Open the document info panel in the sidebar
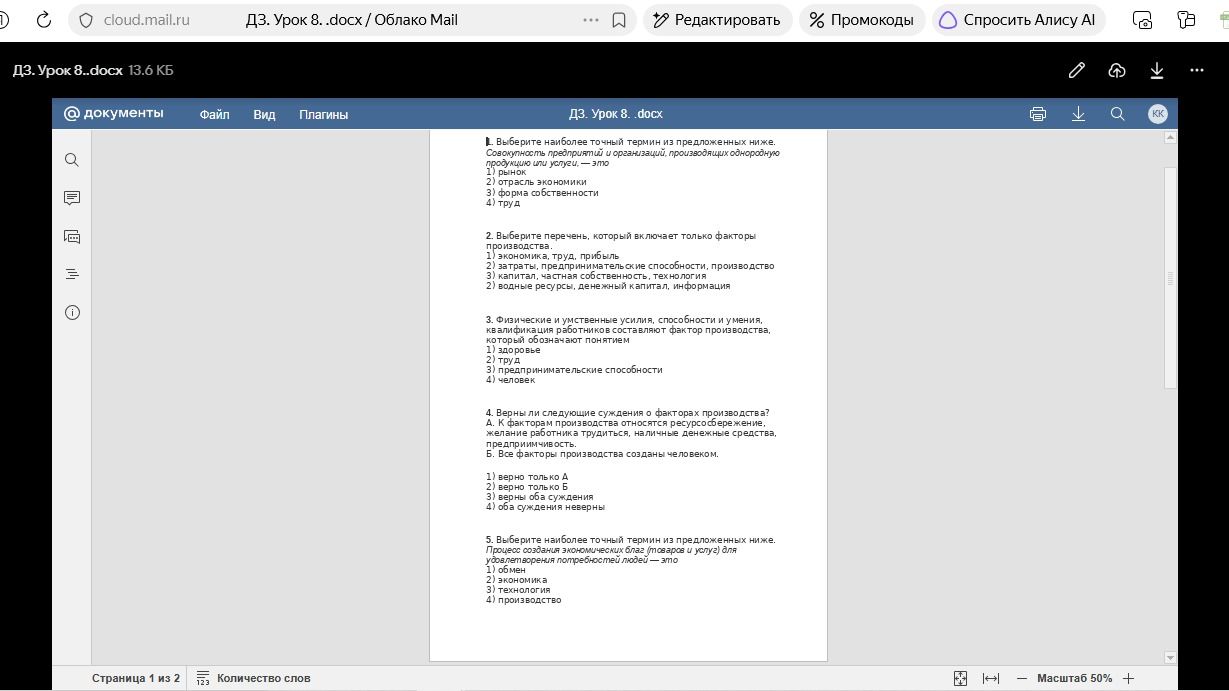1229x691 pixels. 72,313
